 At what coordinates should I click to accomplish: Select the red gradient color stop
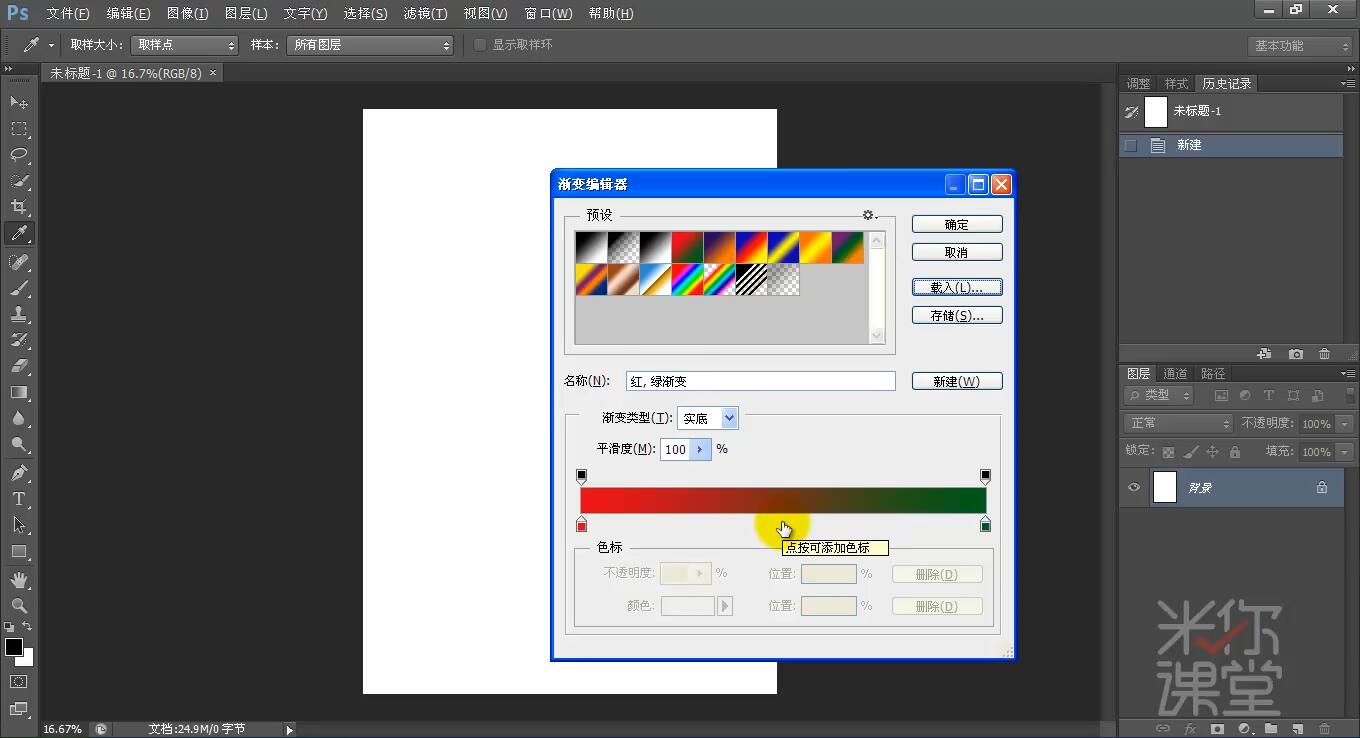(x=582, y=524)
